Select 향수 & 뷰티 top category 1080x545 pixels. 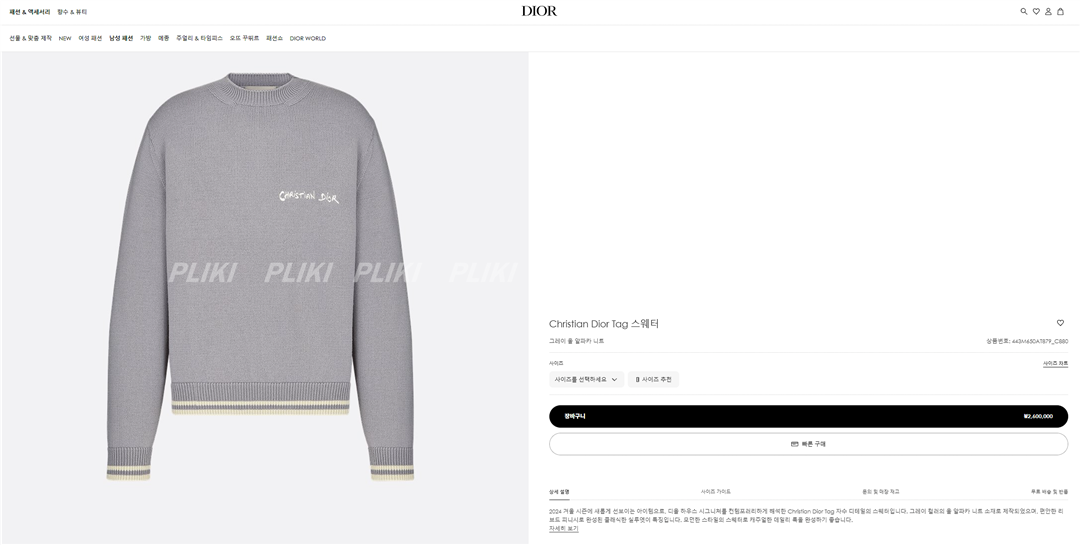click(x=72, y=12)
